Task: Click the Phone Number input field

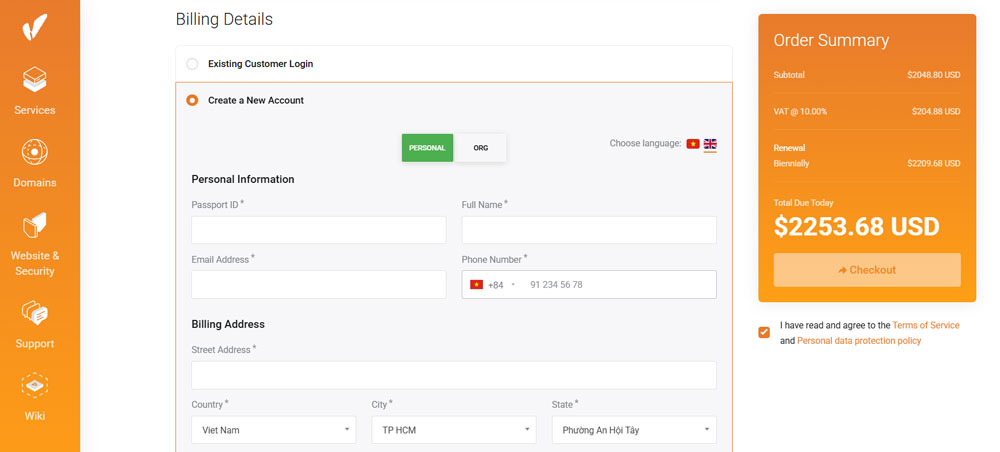Action: (589, 284)
